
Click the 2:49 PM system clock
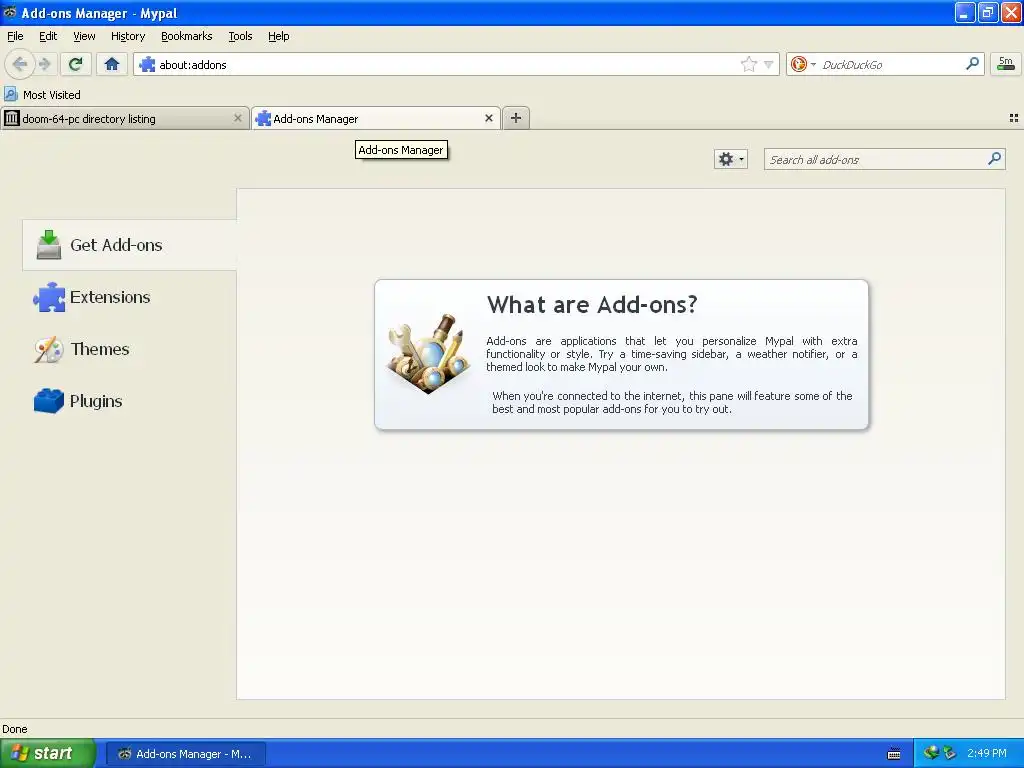click(987, 753)
